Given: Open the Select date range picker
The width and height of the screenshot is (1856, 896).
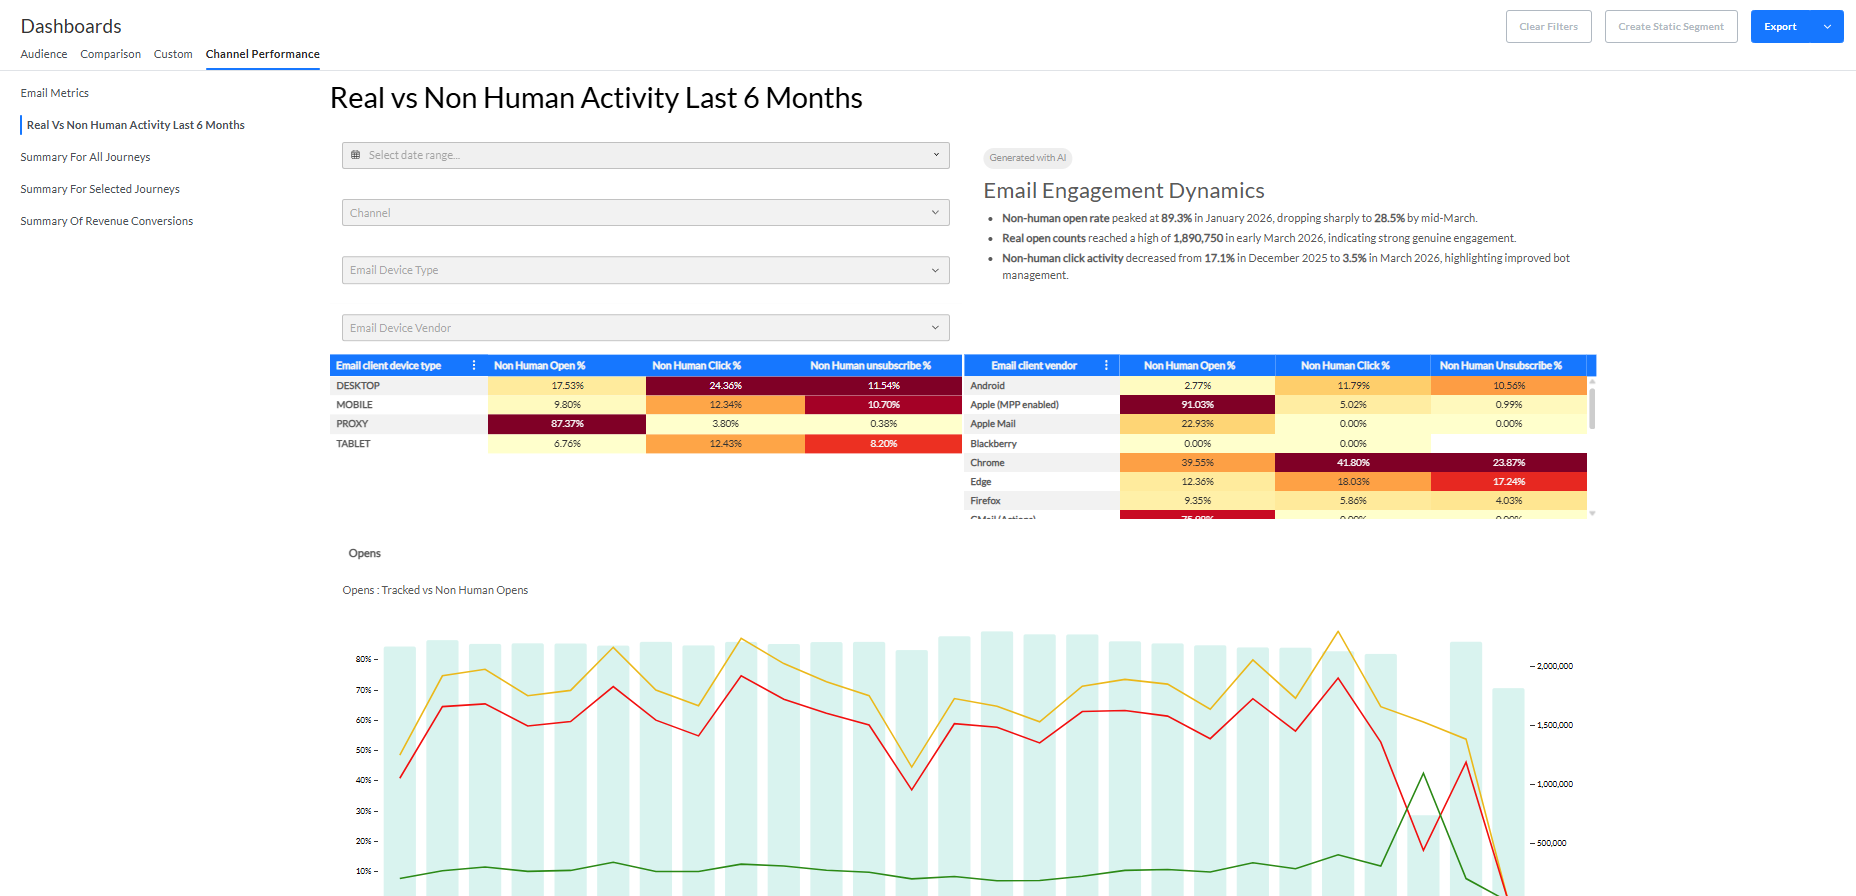Looking at the screenshot, I should [645, 155].
